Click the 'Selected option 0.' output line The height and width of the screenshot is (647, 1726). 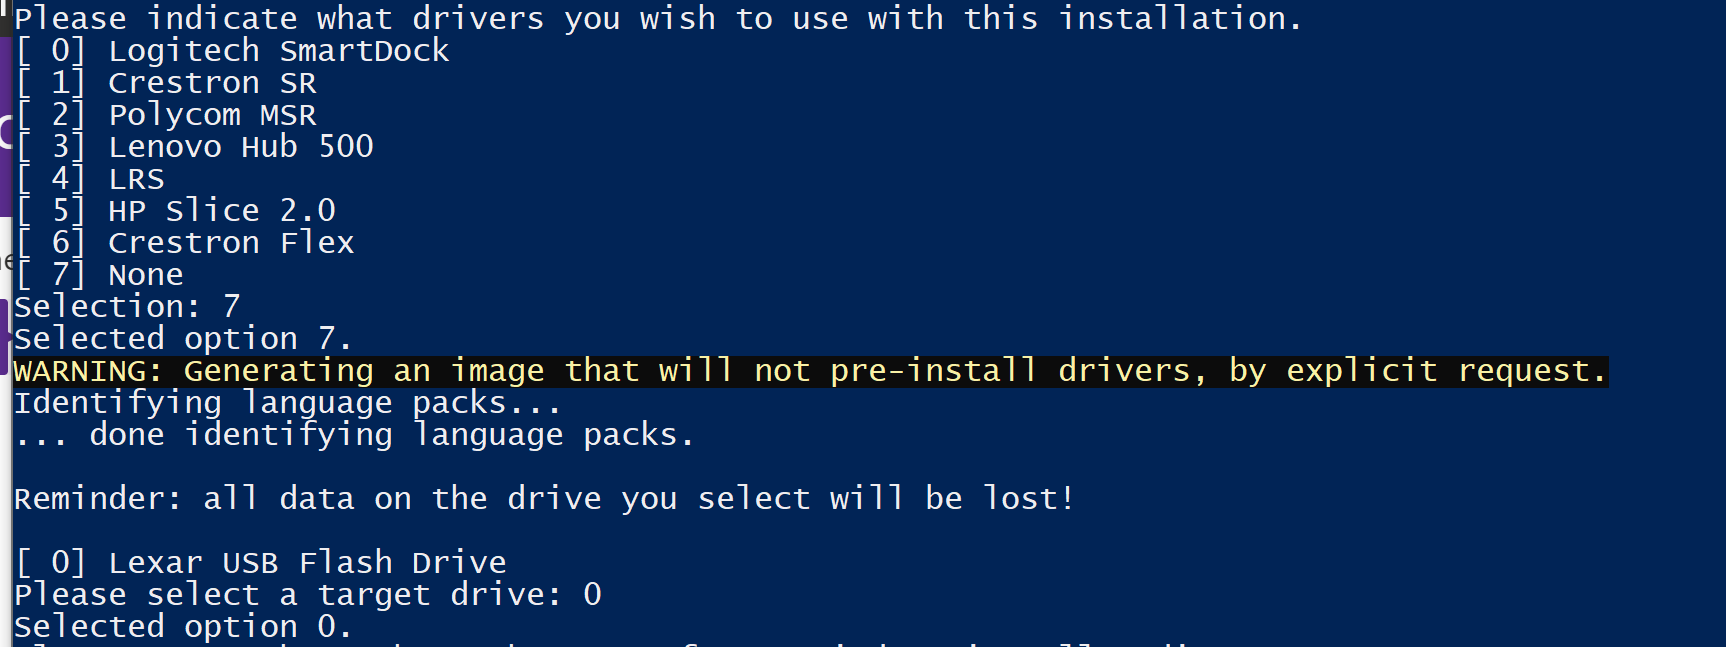(183, 627)
